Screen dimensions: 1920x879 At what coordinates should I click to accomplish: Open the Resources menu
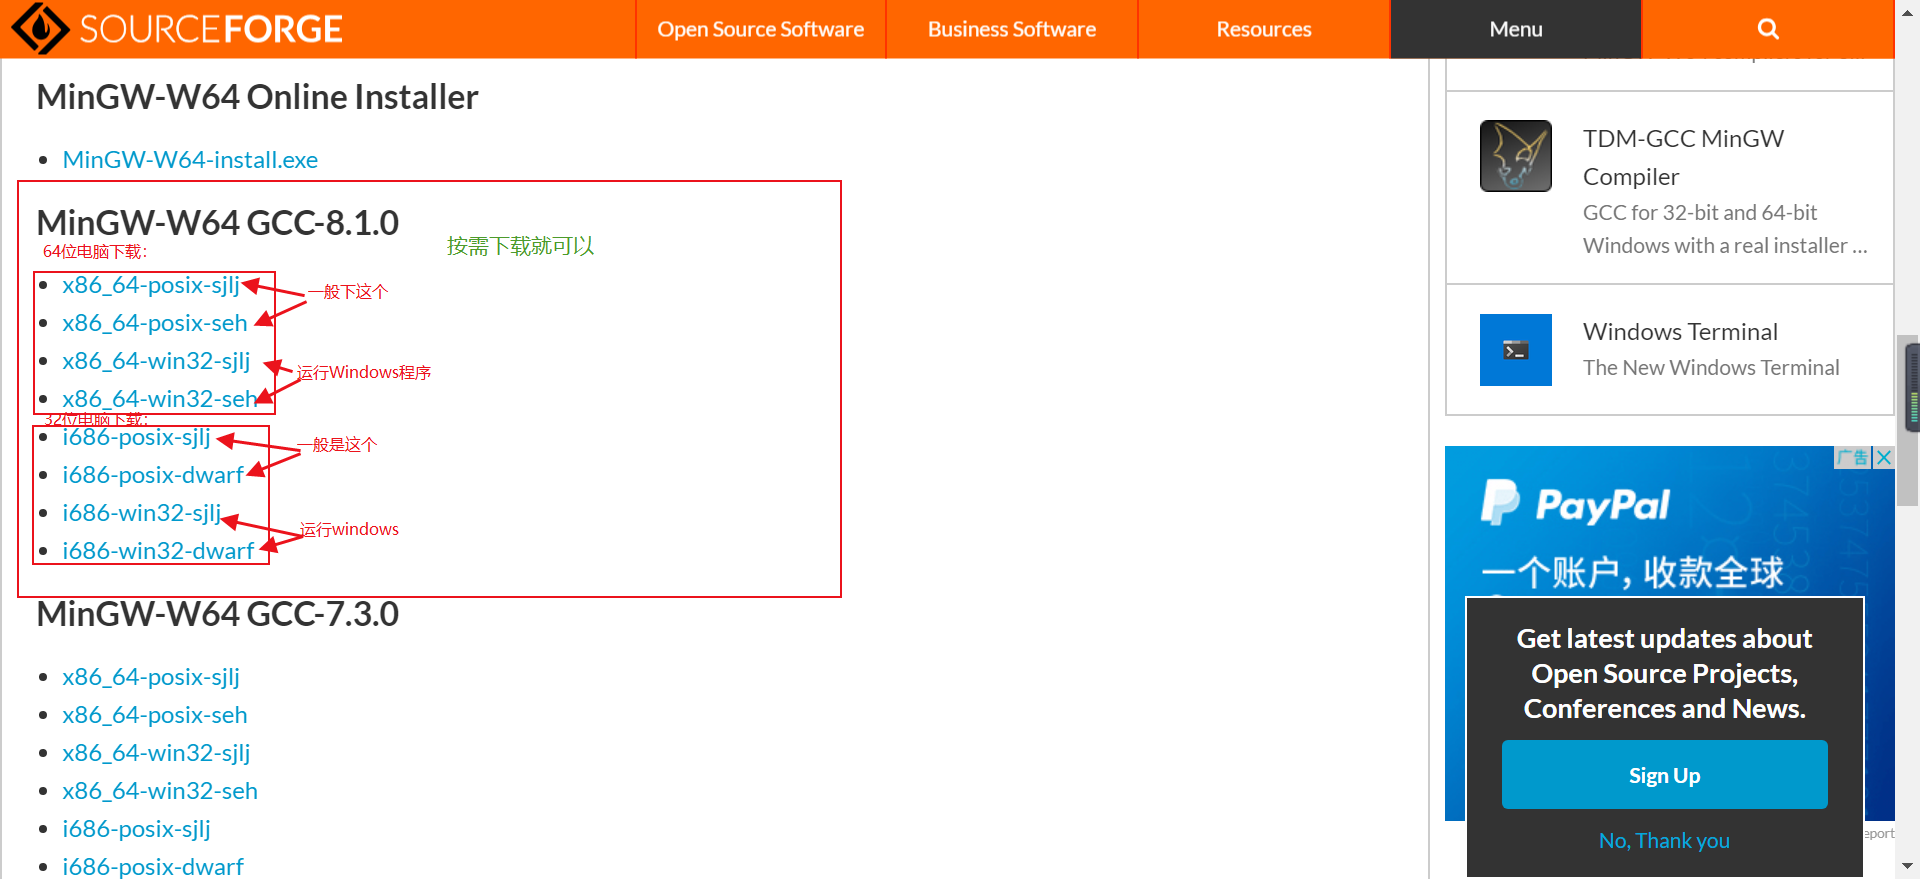[1264, 29]
